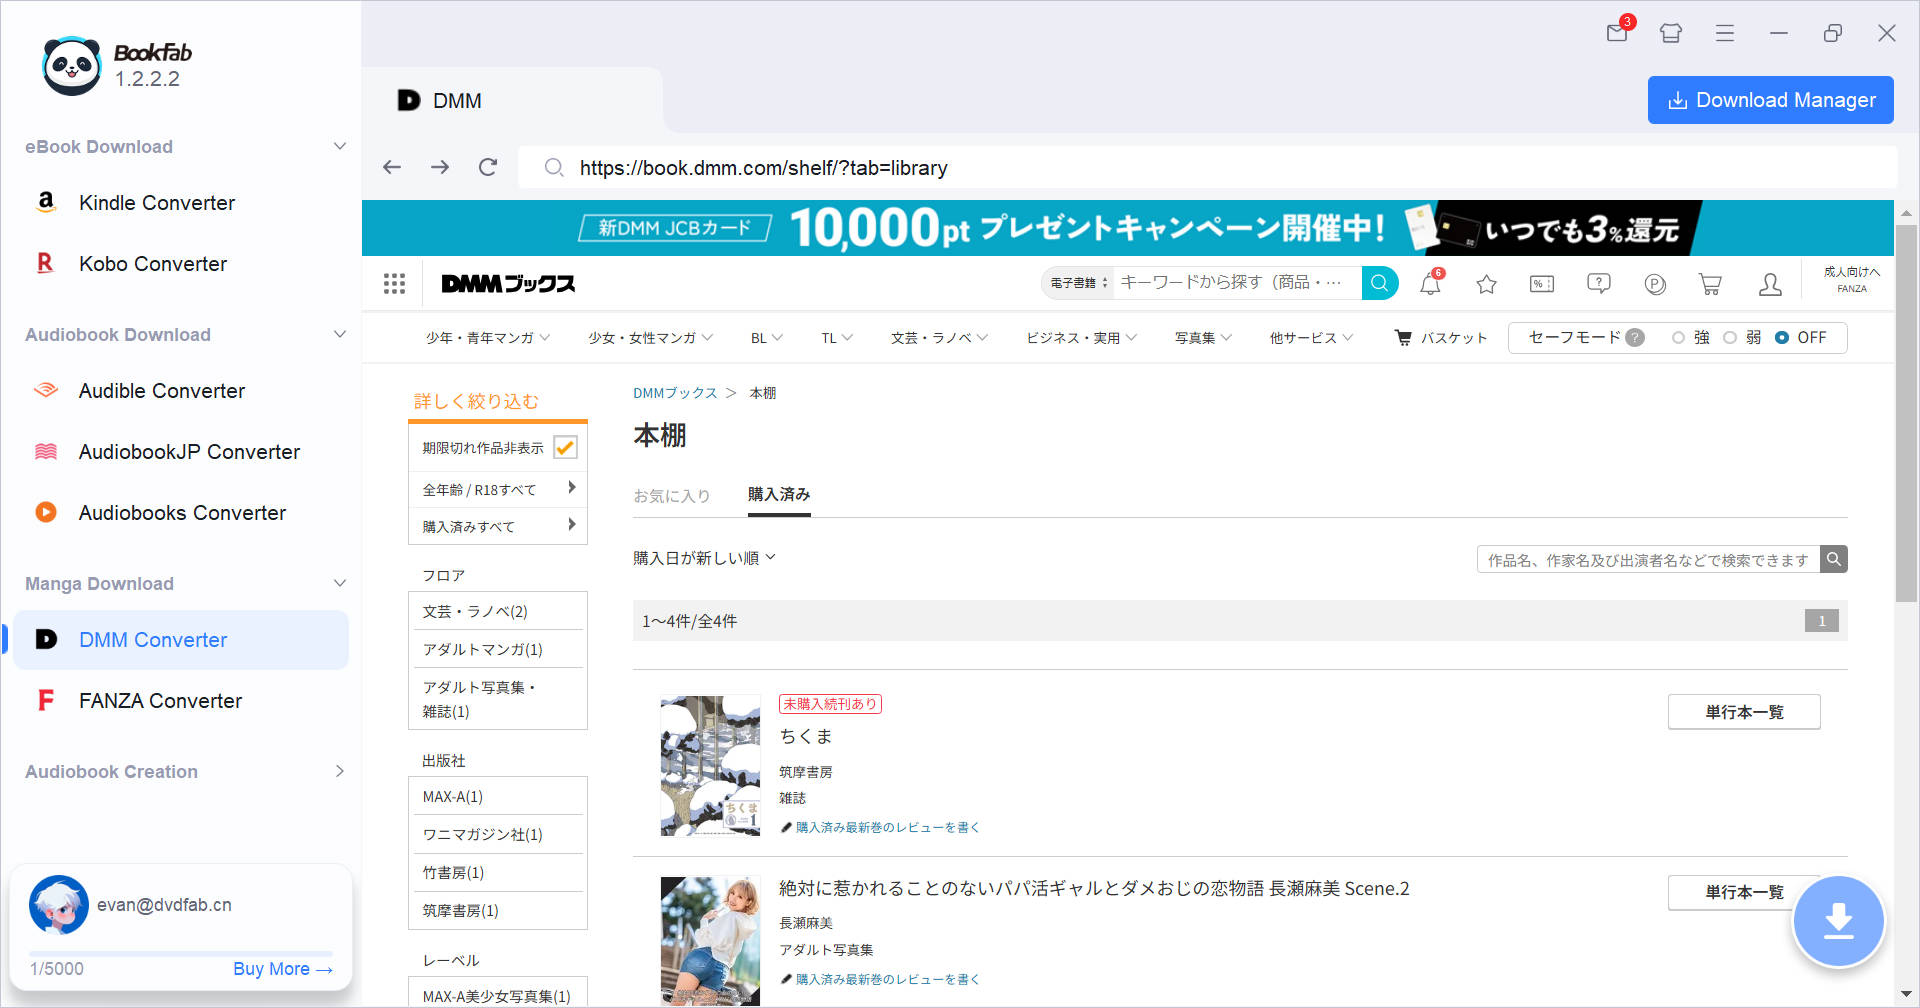
Task: Click the ちくま book cover thumbnail
Action: (x=710, y=765)
